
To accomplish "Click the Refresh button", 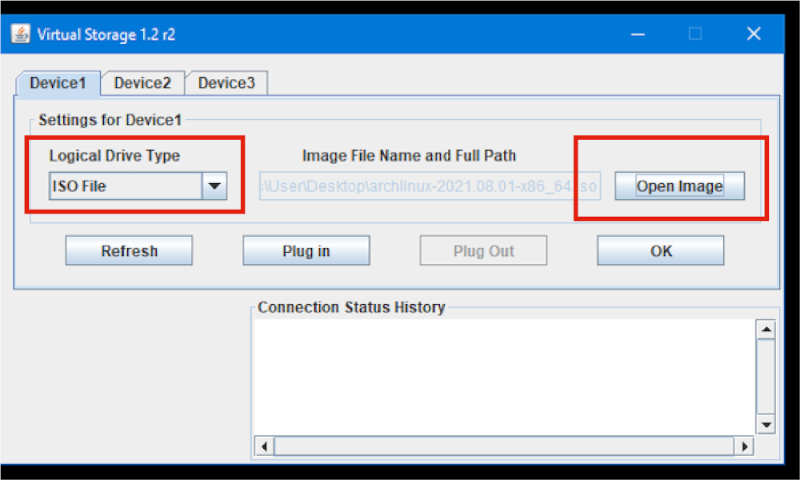I will point(129,251).
